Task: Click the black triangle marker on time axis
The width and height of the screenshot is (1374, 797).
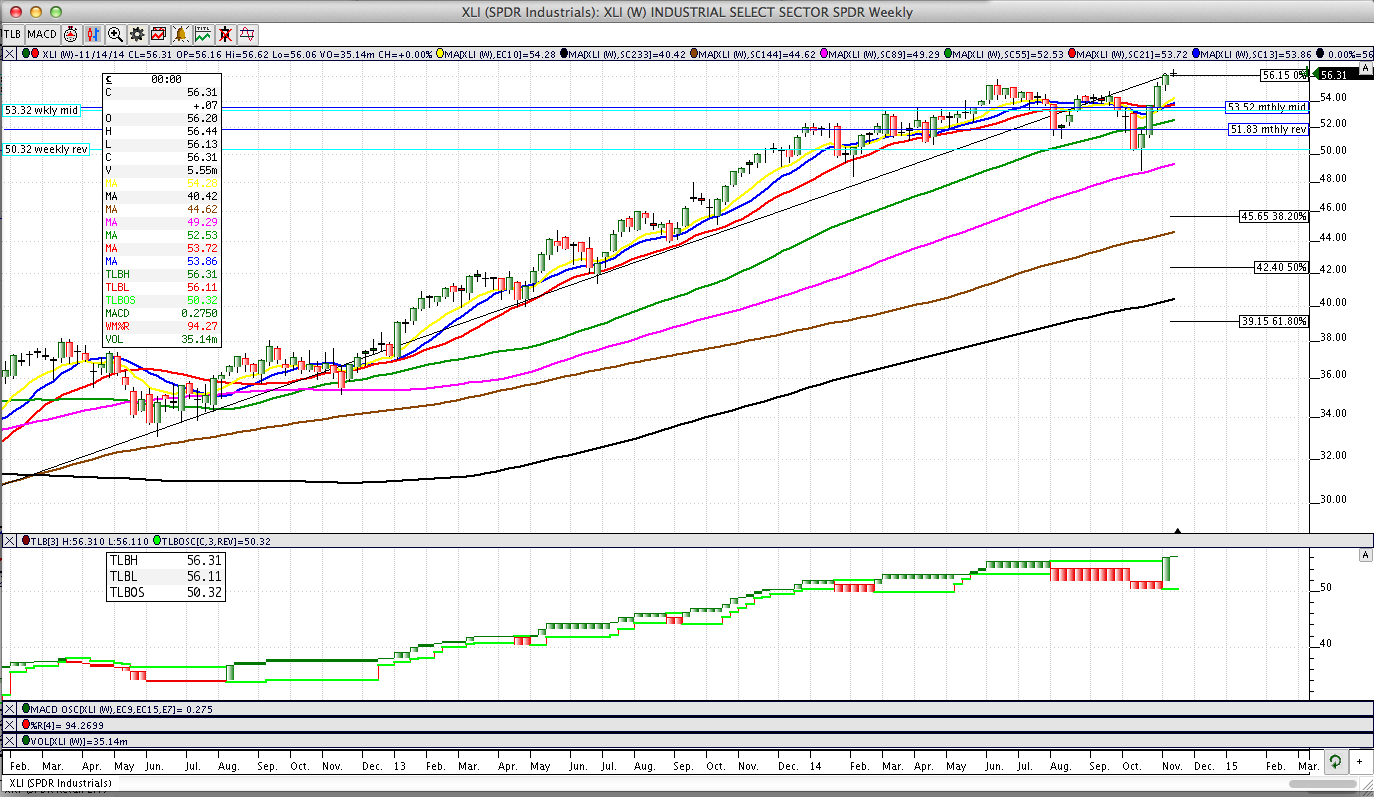Action: pyautogui.click(x=1178, y=531)
